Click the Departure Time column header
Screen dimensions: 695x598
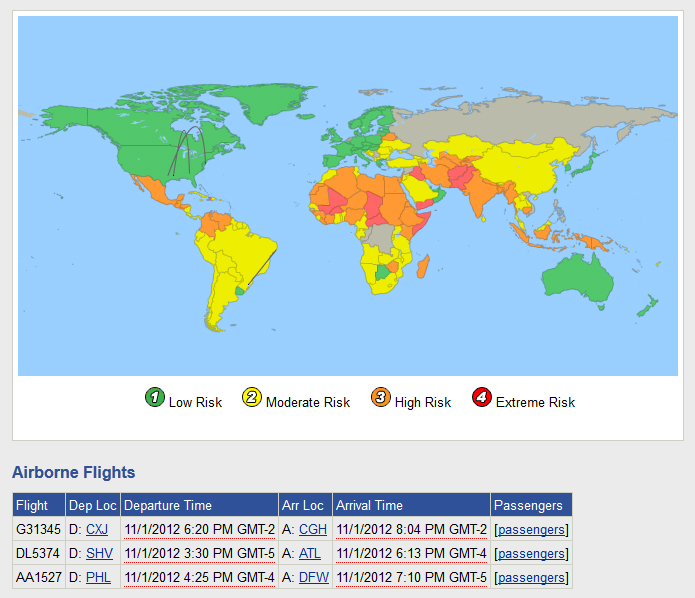pyautogui.click(x=168, y=505)
